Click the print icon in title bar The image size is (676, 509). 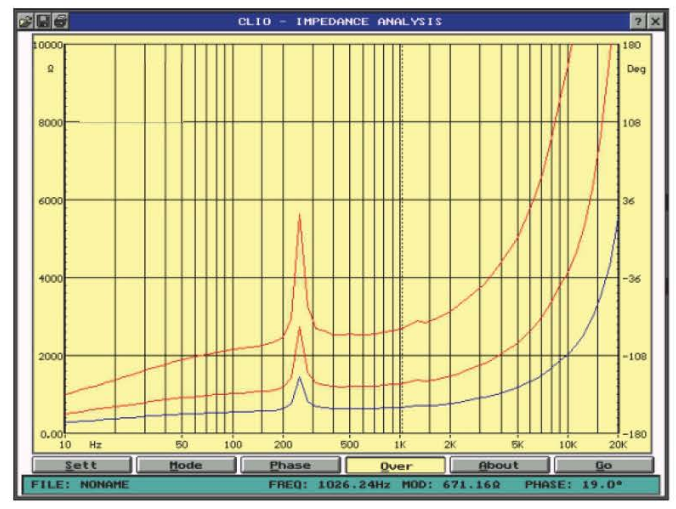click(59, 20)
